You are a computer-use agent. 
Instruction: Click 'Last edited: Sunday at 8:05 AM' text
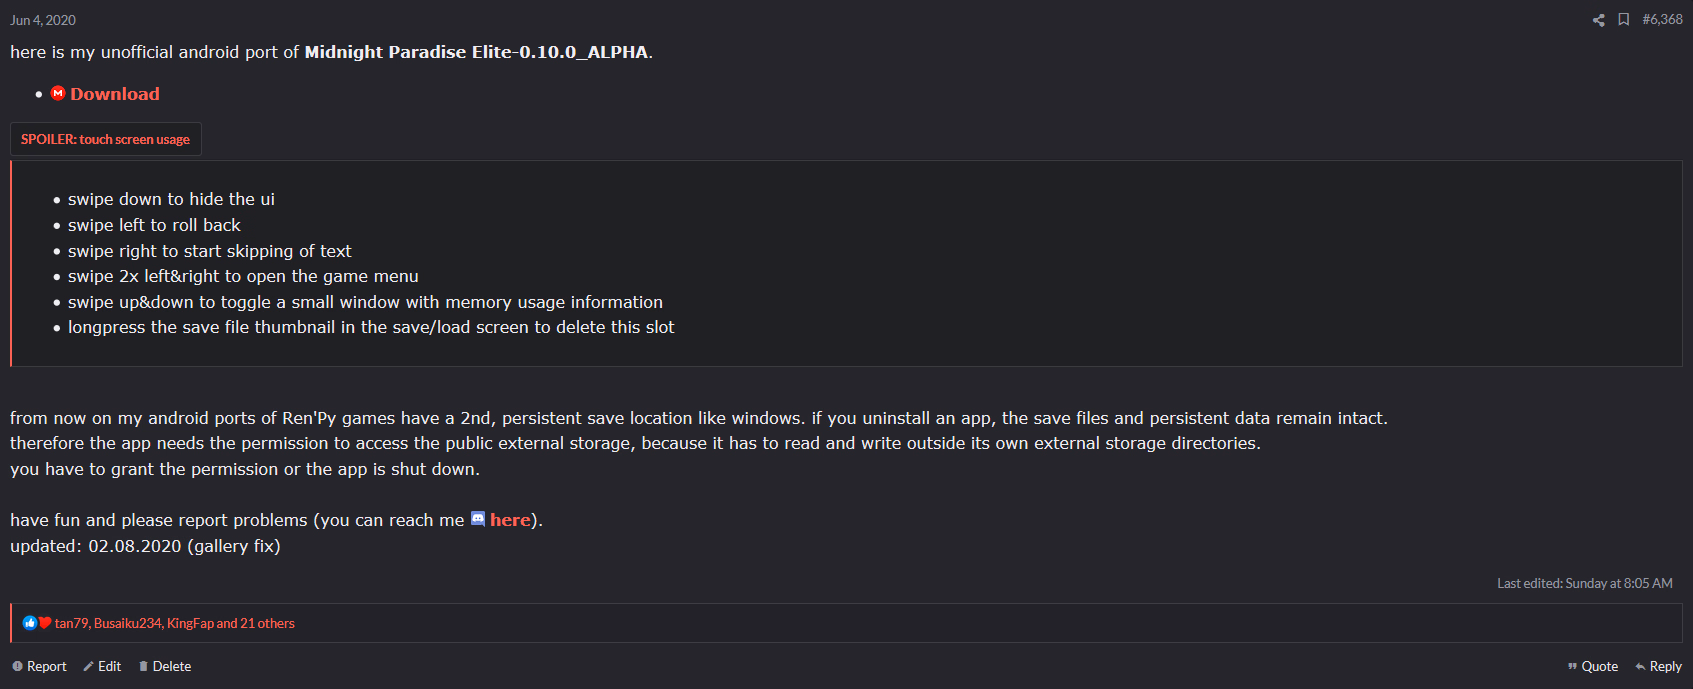point(1585,583)
